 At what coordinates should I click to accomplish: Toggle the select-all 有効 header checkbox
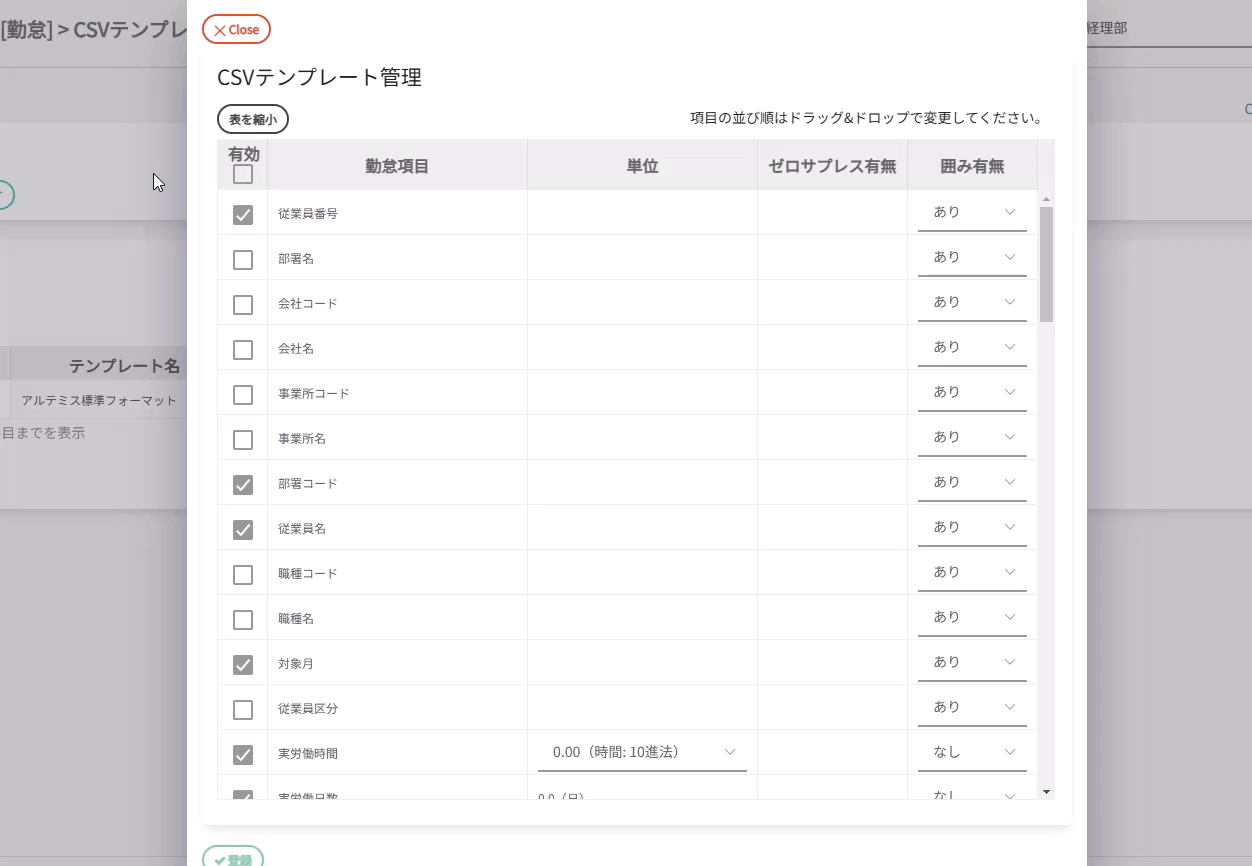click(243, 175)
